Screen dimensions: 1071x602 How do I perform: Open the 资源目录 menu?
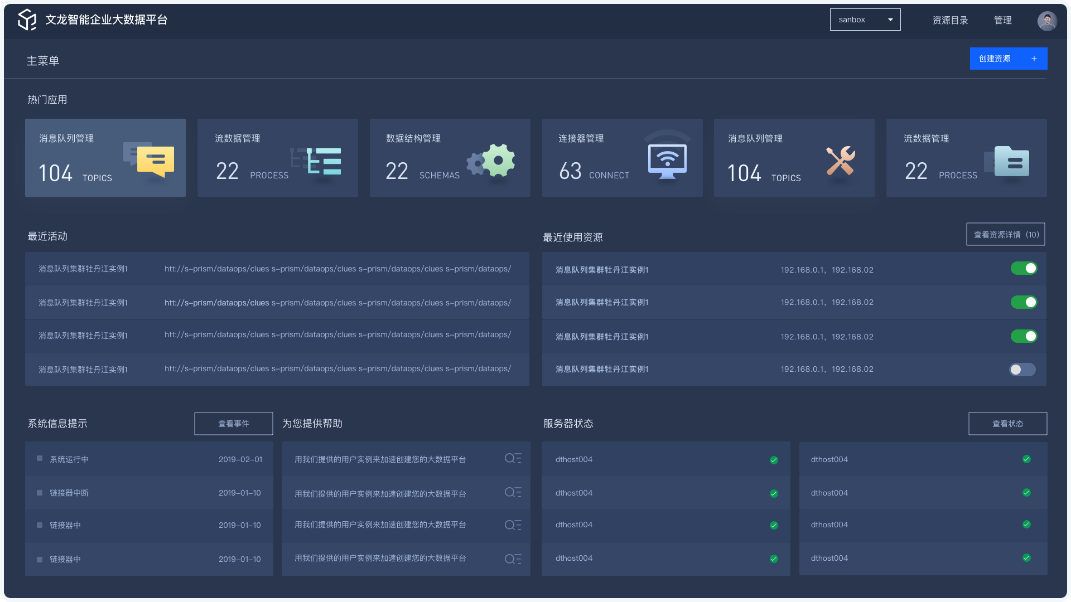pyautogui.click(x=950, y=20)
